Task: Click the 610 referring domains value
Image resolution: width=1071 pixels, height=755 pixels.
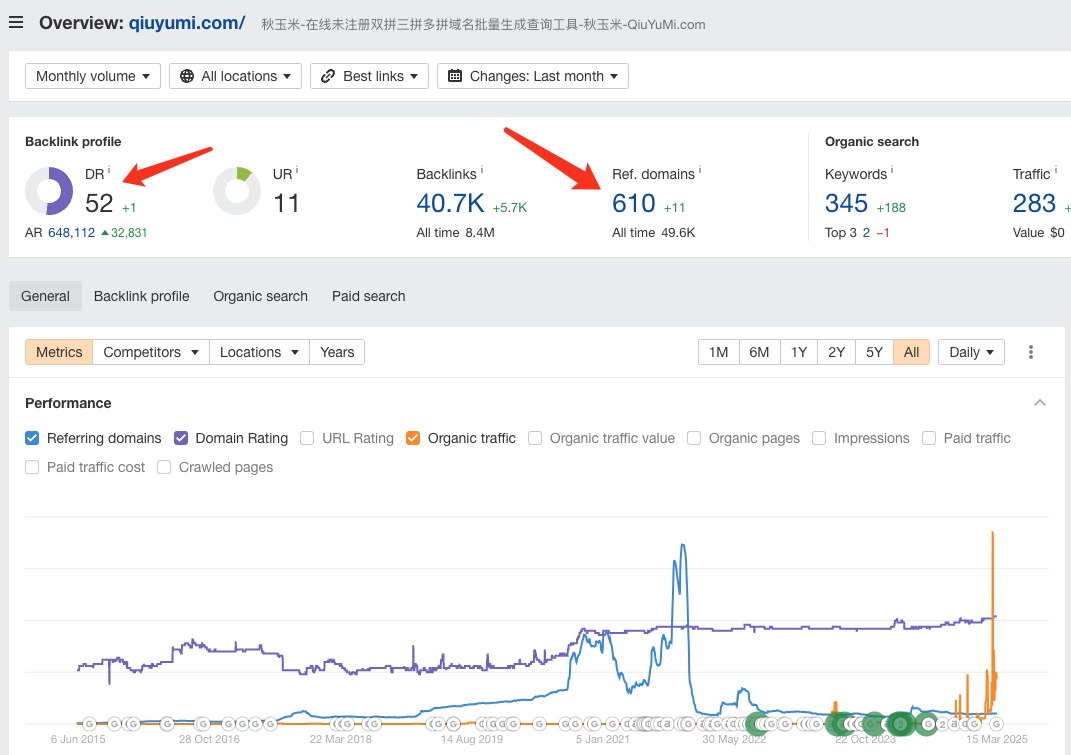Action: click(633, 203)
